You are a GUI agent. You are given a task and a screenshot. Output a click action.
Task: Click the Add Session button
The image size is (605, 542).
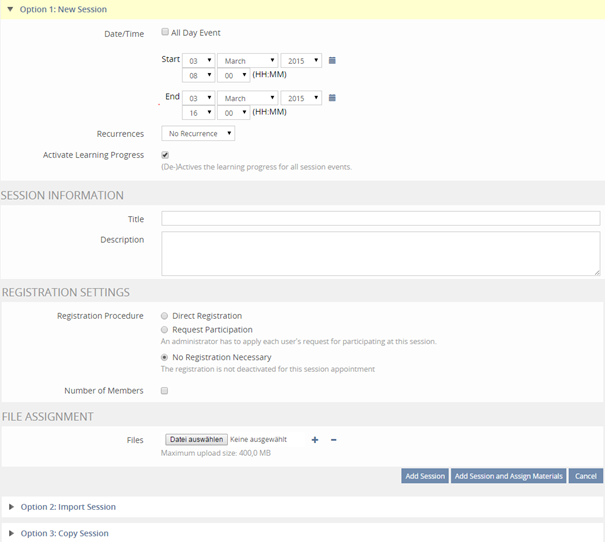424,476
